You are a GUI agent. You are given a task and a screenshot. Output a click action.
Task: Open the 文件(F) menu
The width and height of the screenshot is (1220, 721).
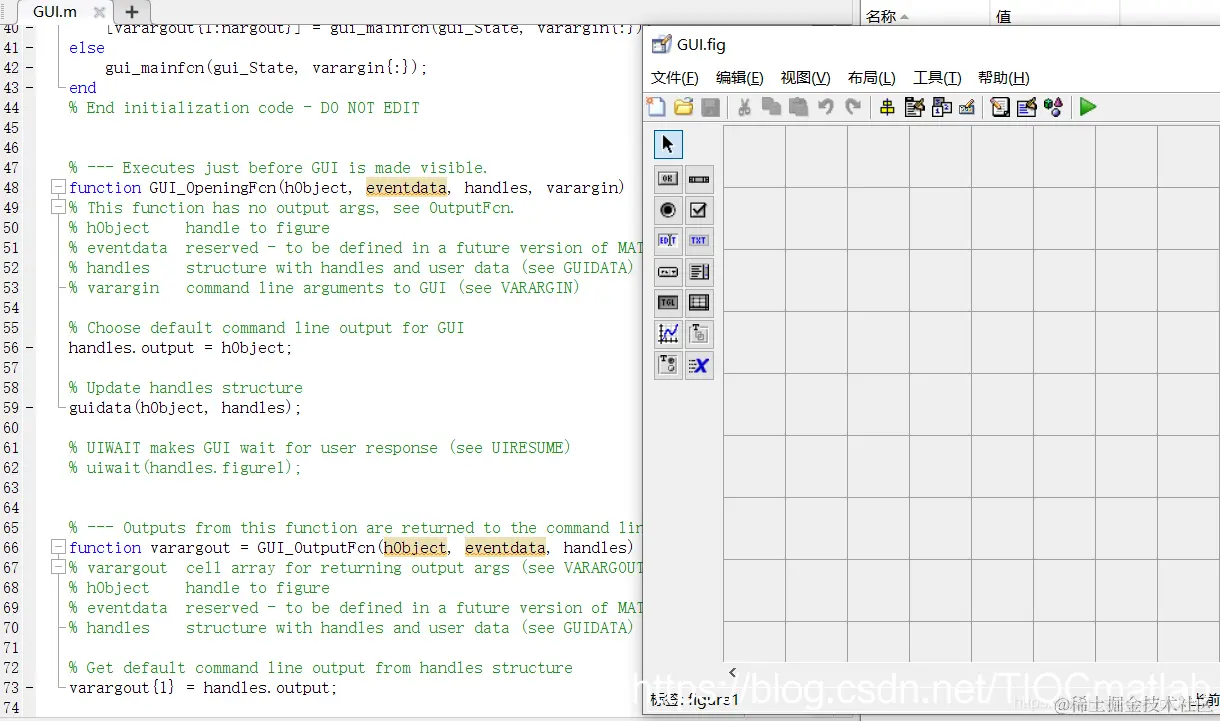pyautogui.click(x=675, y=78)
